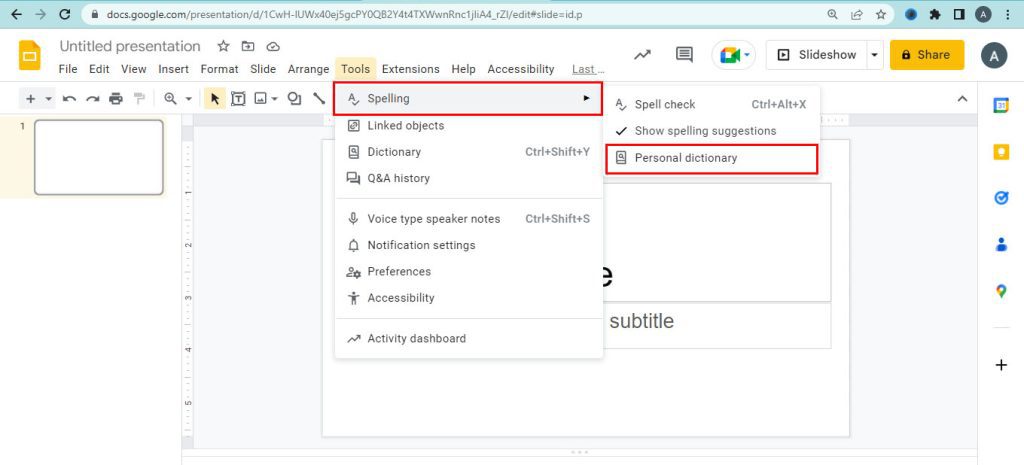Click the yellow Share button
Screen dimensions: 1024x465
(x=926, y=55)
